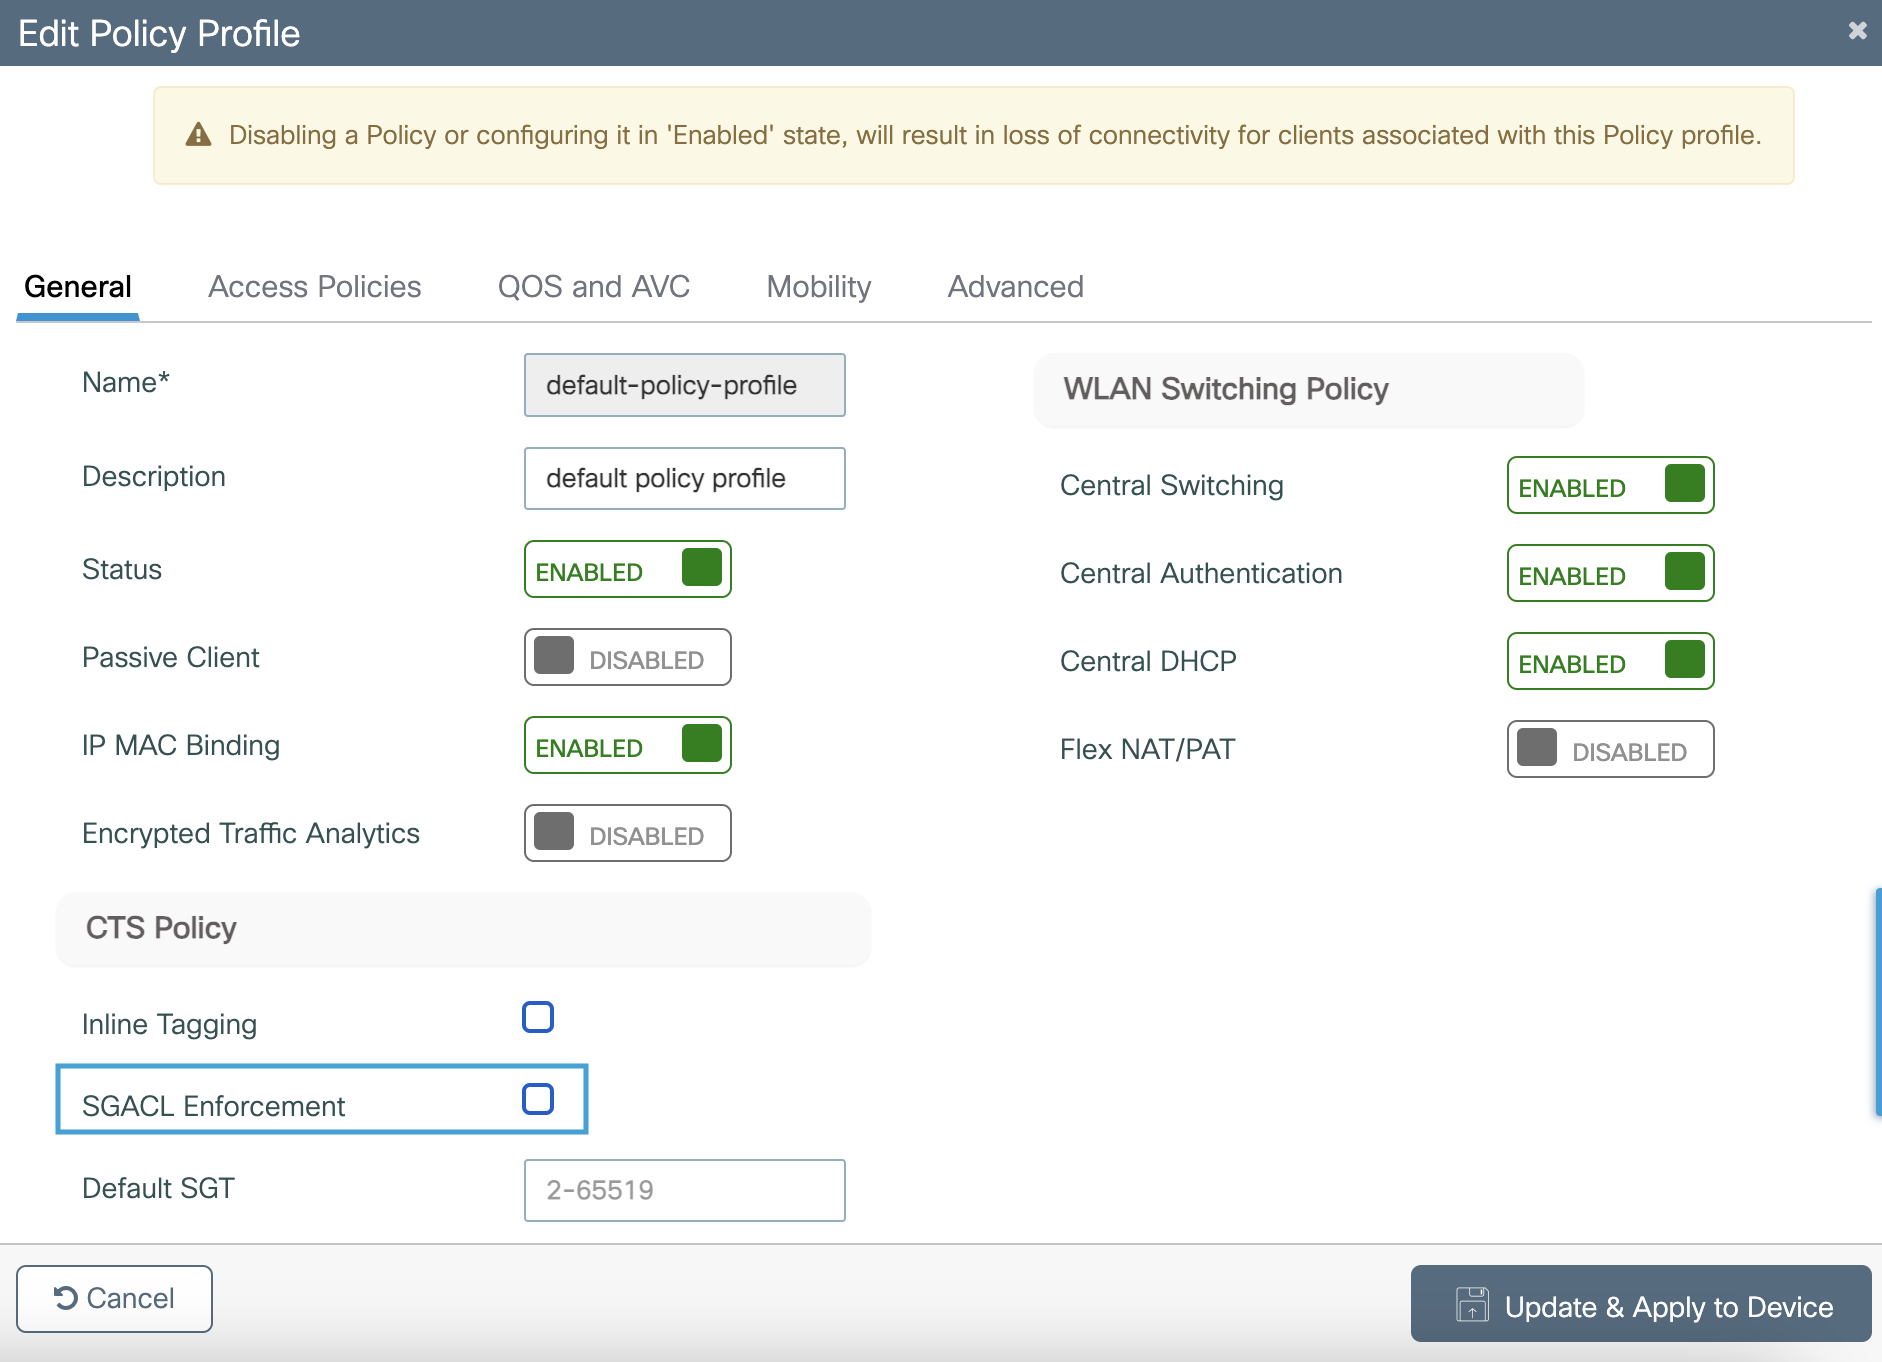This screenshot has height=1362, width=1882.
Task: Click Update & Apply to Device
Action: (1640, 1304)
